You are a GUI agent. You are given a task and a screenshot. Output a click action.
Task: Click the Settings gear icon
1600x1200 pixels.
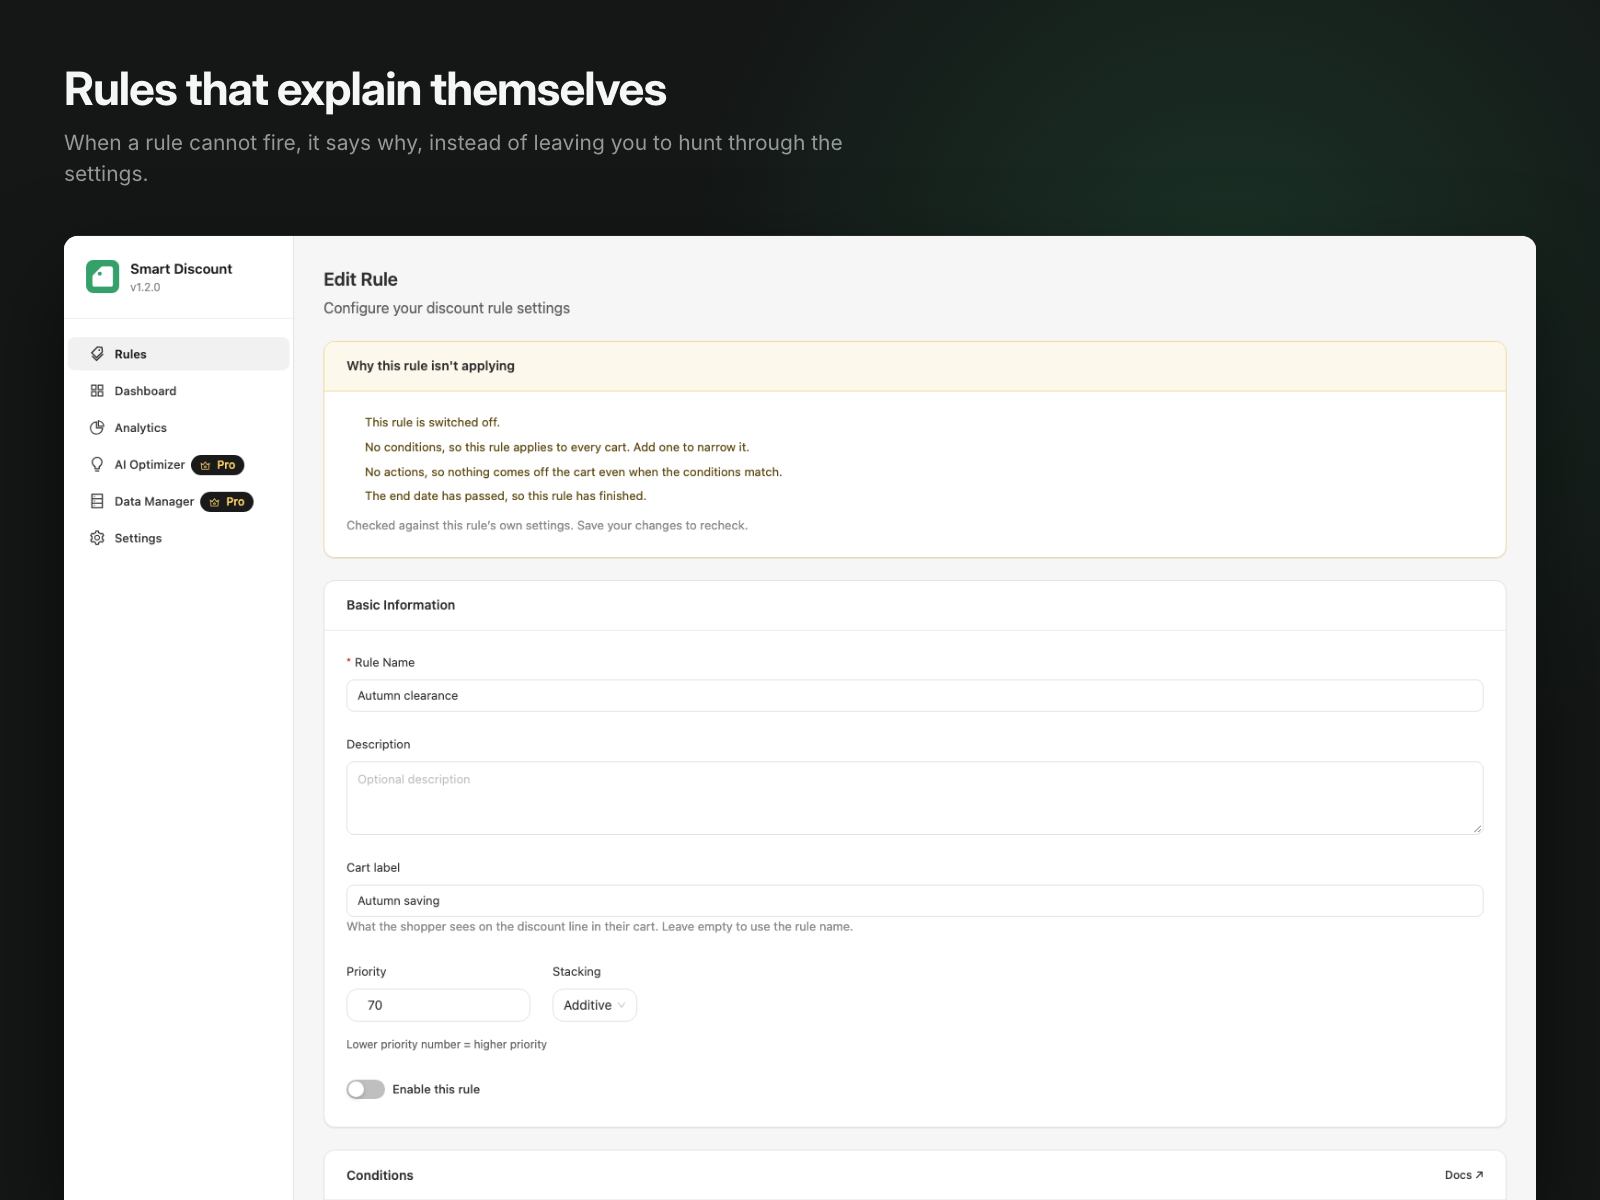pyautogui.click(x=97, y=538)
